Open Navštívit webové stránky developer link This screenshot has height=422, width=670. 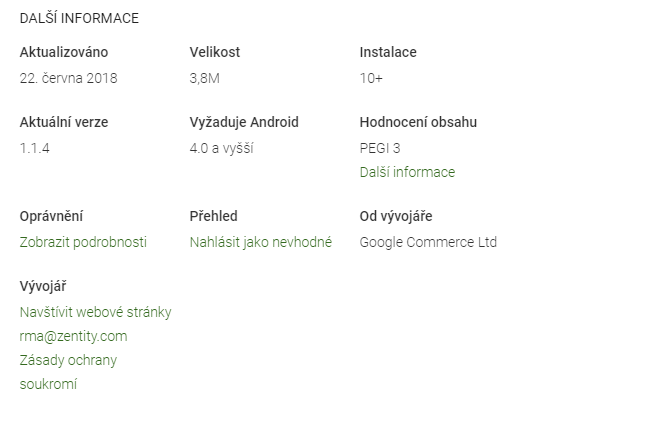95,312
